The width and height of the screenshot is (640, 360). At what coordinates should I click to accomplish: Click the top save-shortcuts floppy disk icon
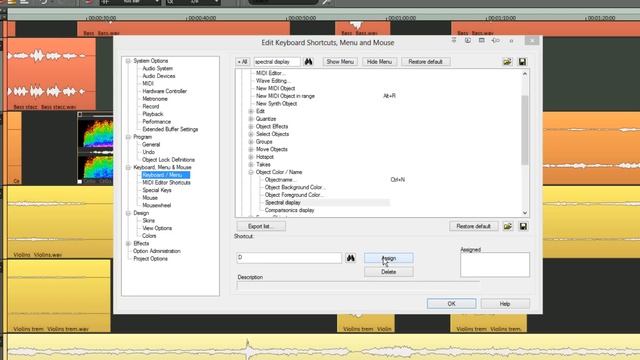(x=522, y=62)
